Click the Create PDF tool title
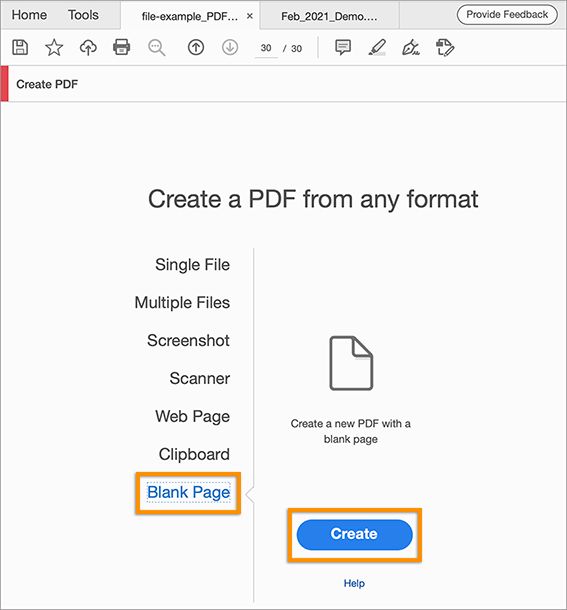 (x=47, y=84)
